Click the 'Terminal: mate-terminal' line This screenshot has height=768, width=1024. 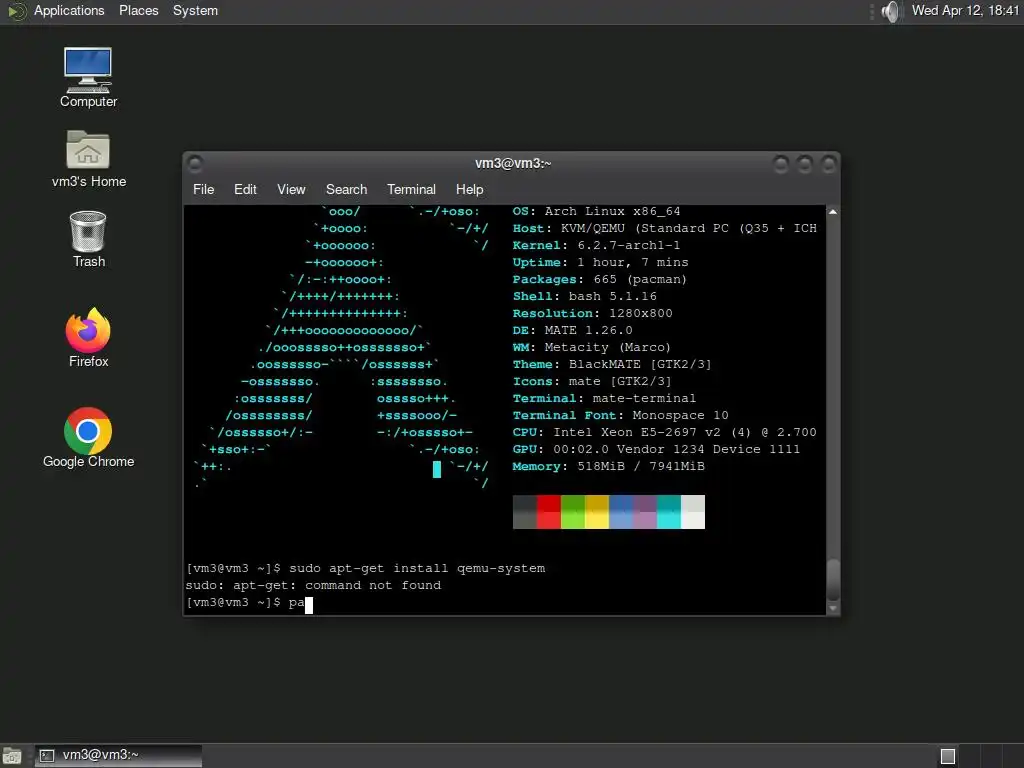pyautogui.click(x=604, y=398)
